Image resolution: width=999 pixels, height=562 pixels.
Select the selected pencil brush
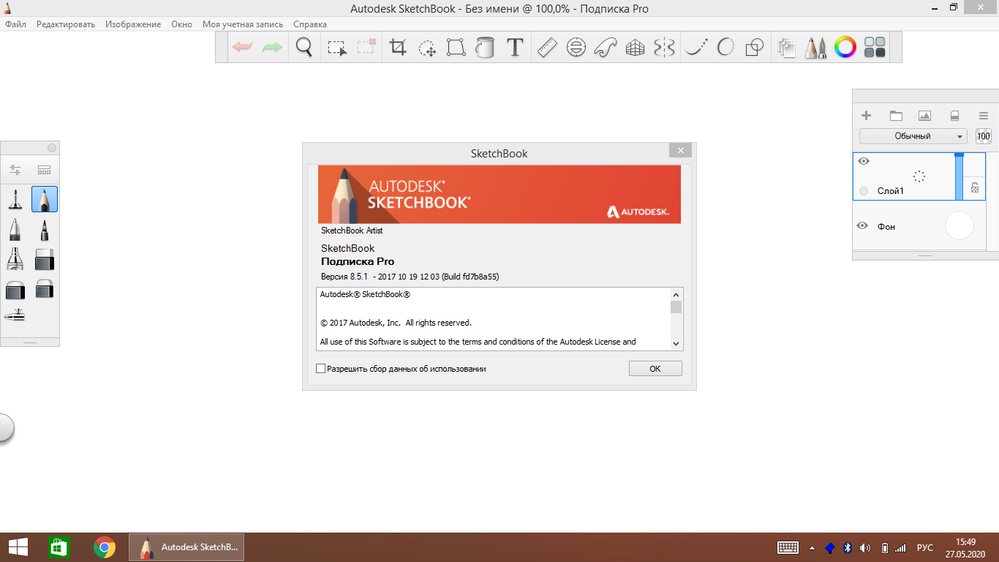coord(44,199)
